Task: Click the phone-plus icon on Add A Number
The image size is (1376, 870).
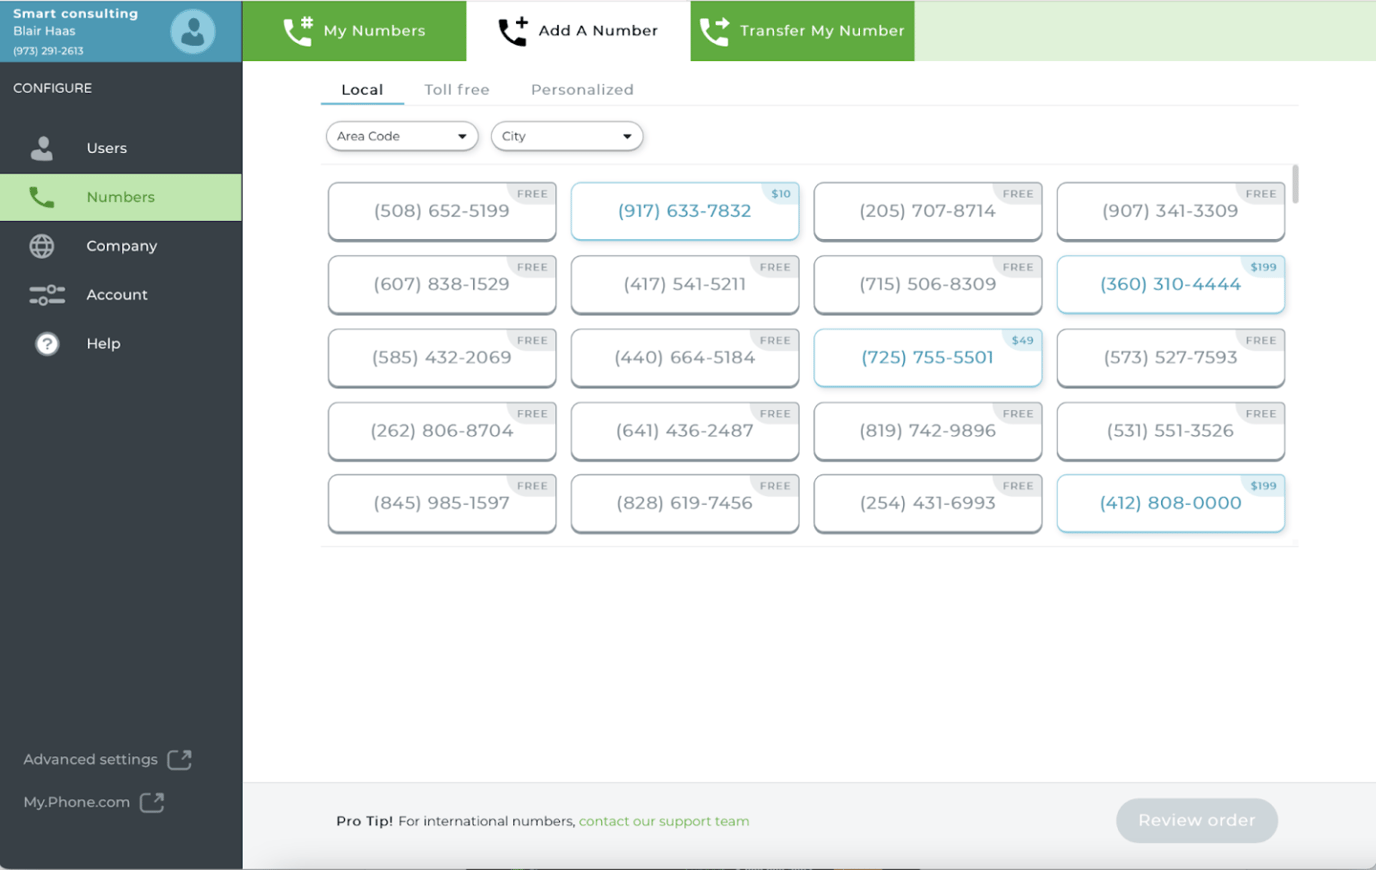Action: pyautogui.click(x=513, y=30)
